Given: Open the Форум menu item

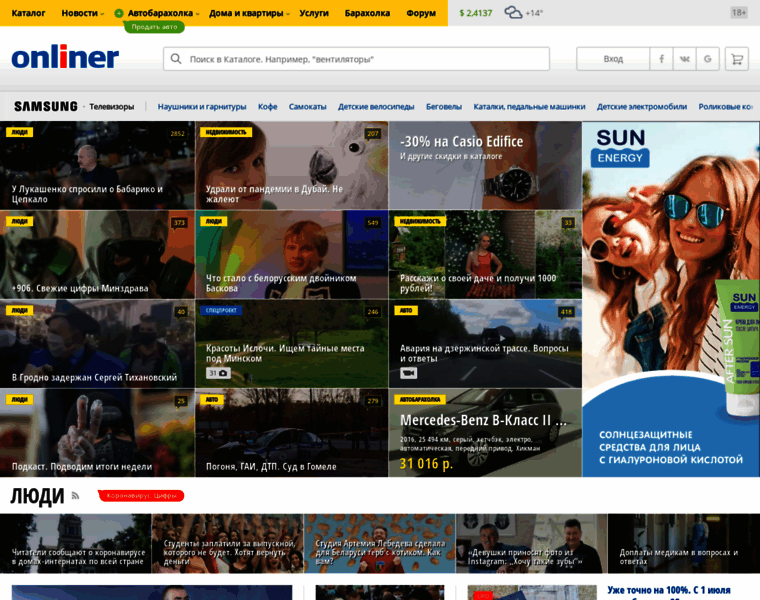Looking at the screenshot, I should 421,13.
